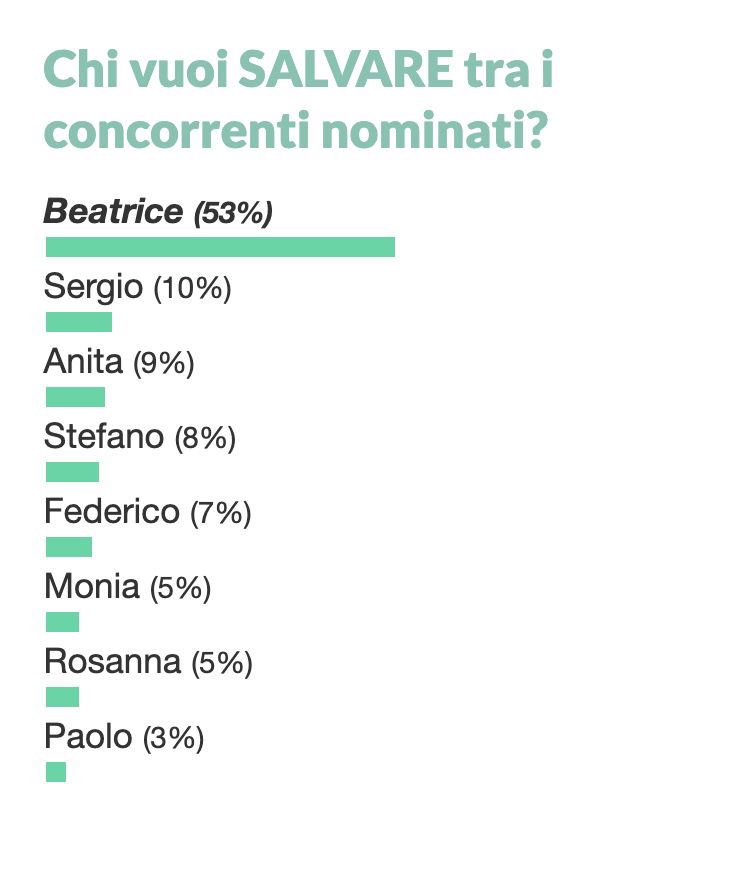Click Federico's green result bar

tap(69, 547)
